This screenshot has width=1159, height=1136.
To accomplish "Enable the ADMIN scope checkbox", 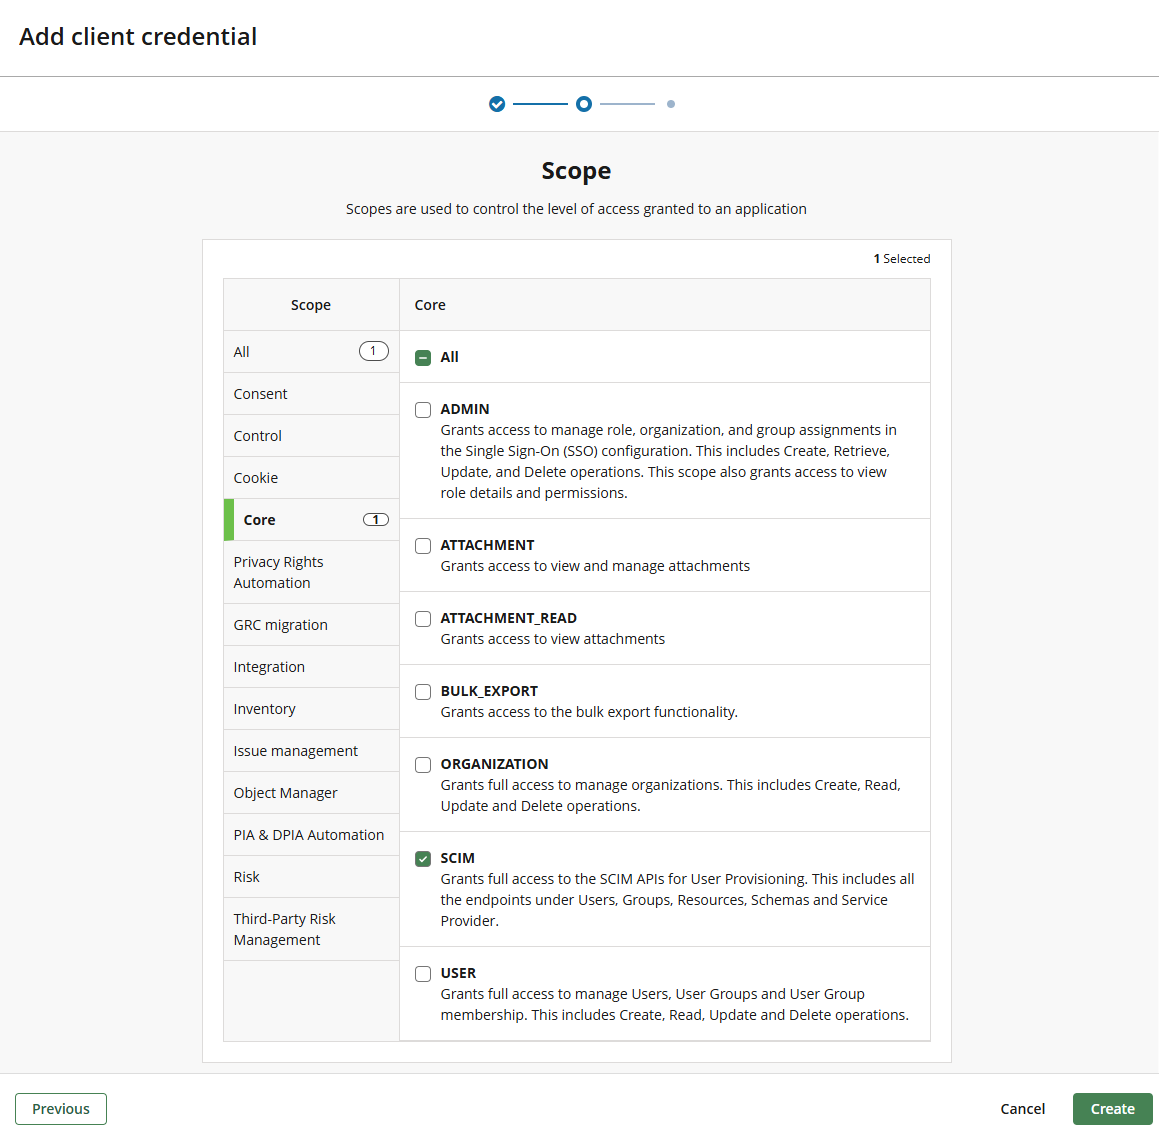I will 423,410.
